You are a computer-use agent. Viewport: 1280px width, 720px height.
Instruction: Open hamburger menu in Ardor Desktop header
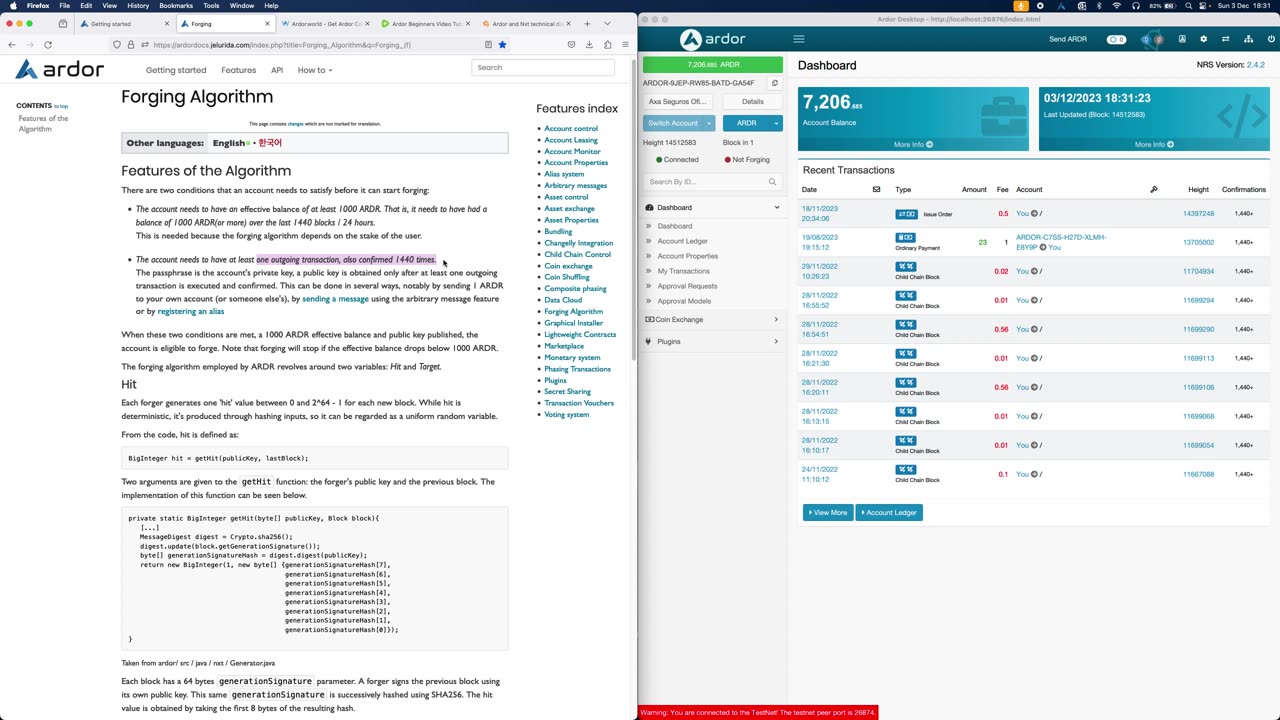(798, 39)
